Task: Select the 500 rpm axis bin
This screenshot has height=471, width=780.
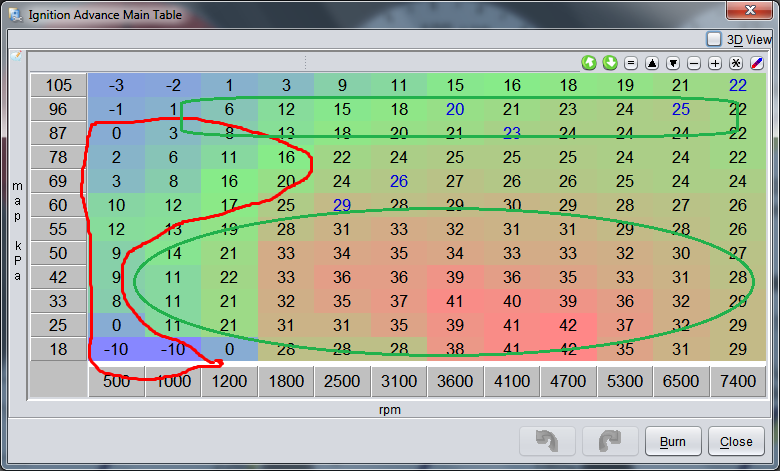Action: [116, 381]
